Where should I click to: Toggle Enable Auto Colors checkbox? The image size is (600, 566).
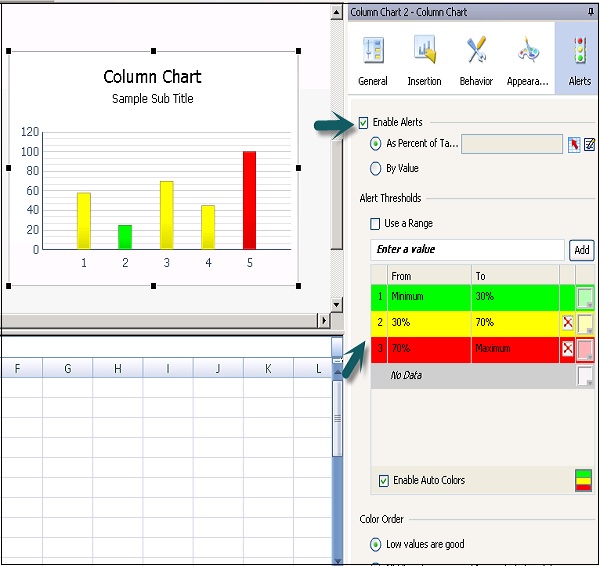click(x=384, y=481)
